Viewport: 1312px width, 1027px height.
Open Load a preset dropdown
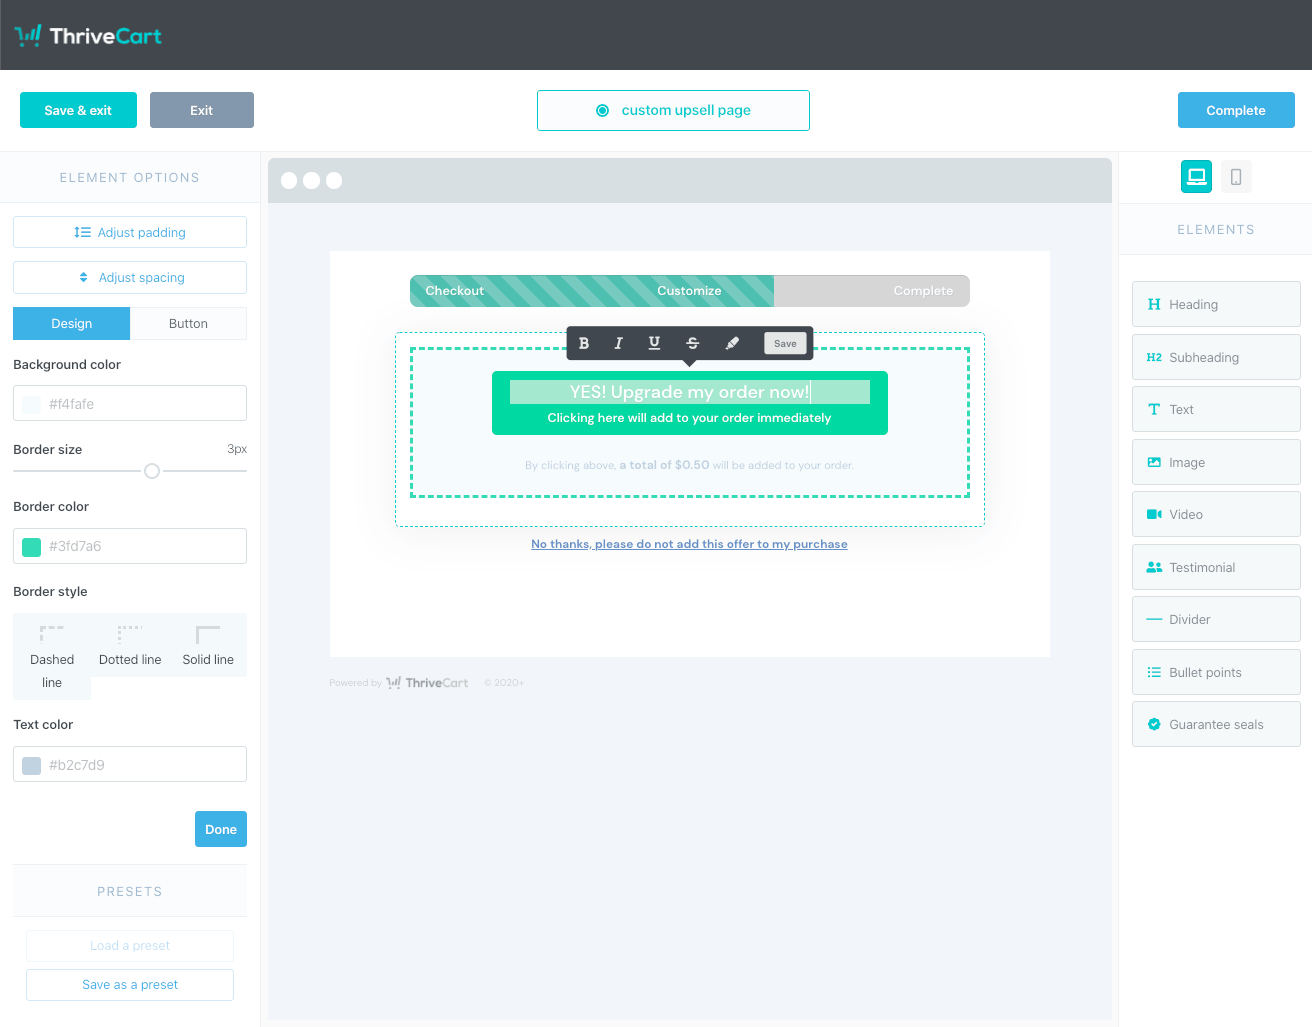pos(130,946)
